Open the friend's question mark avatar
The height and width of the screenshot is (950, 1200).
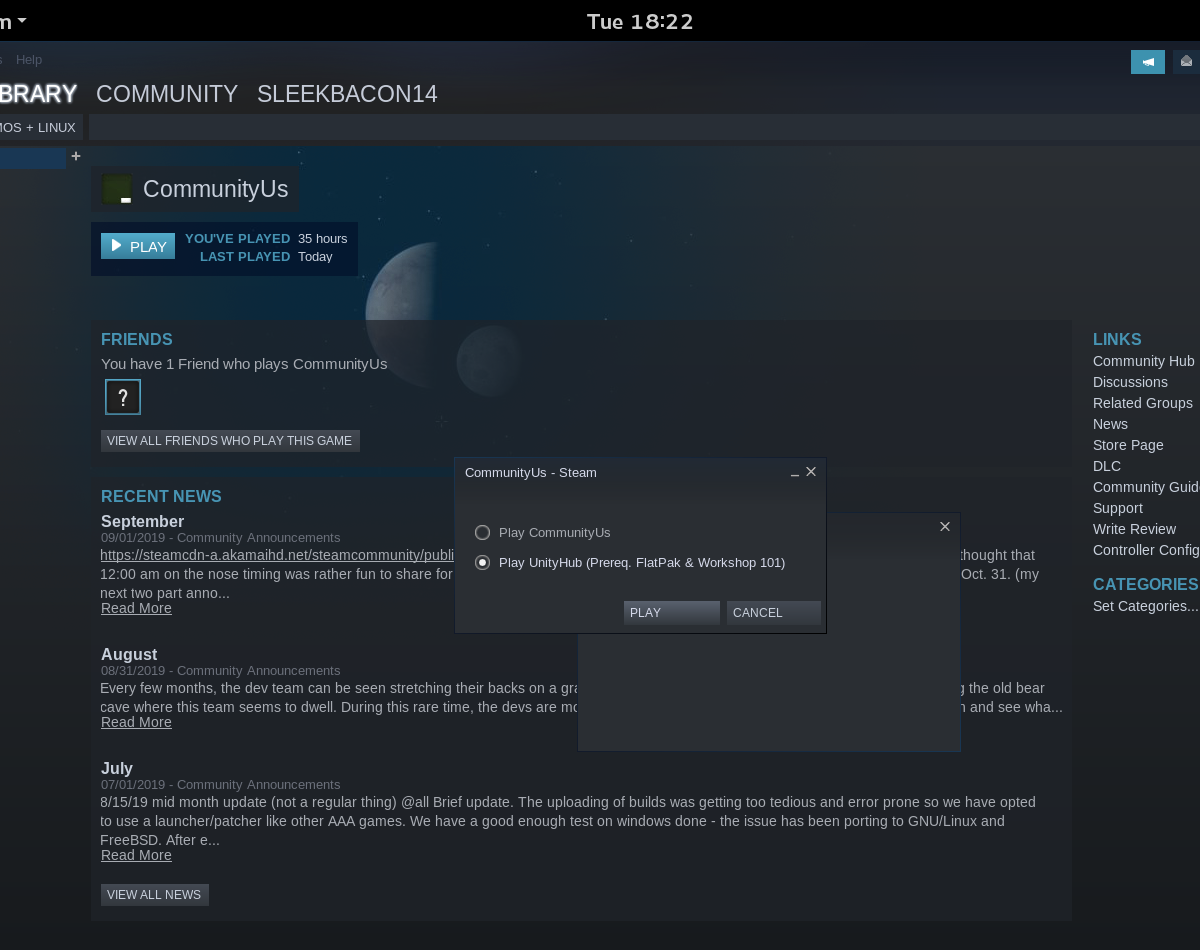pos(123,397)
